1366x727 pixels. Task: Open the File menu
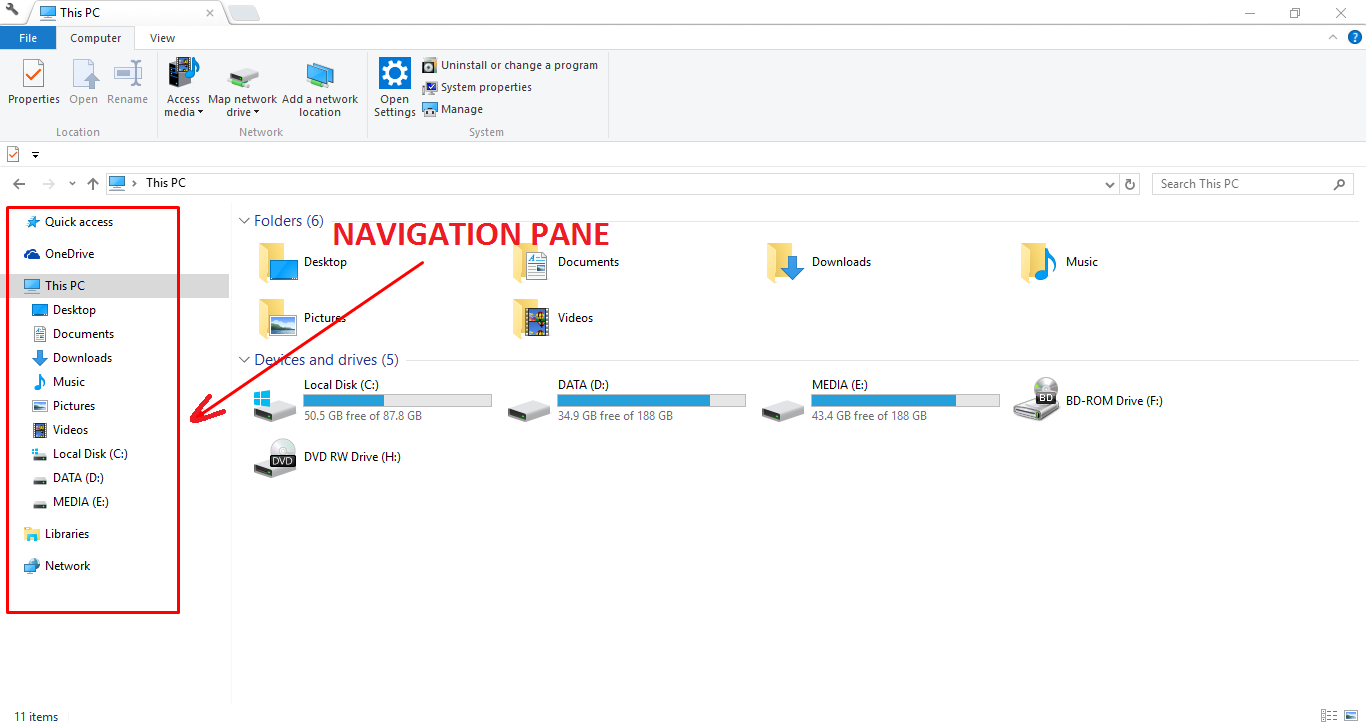[28, 37]
